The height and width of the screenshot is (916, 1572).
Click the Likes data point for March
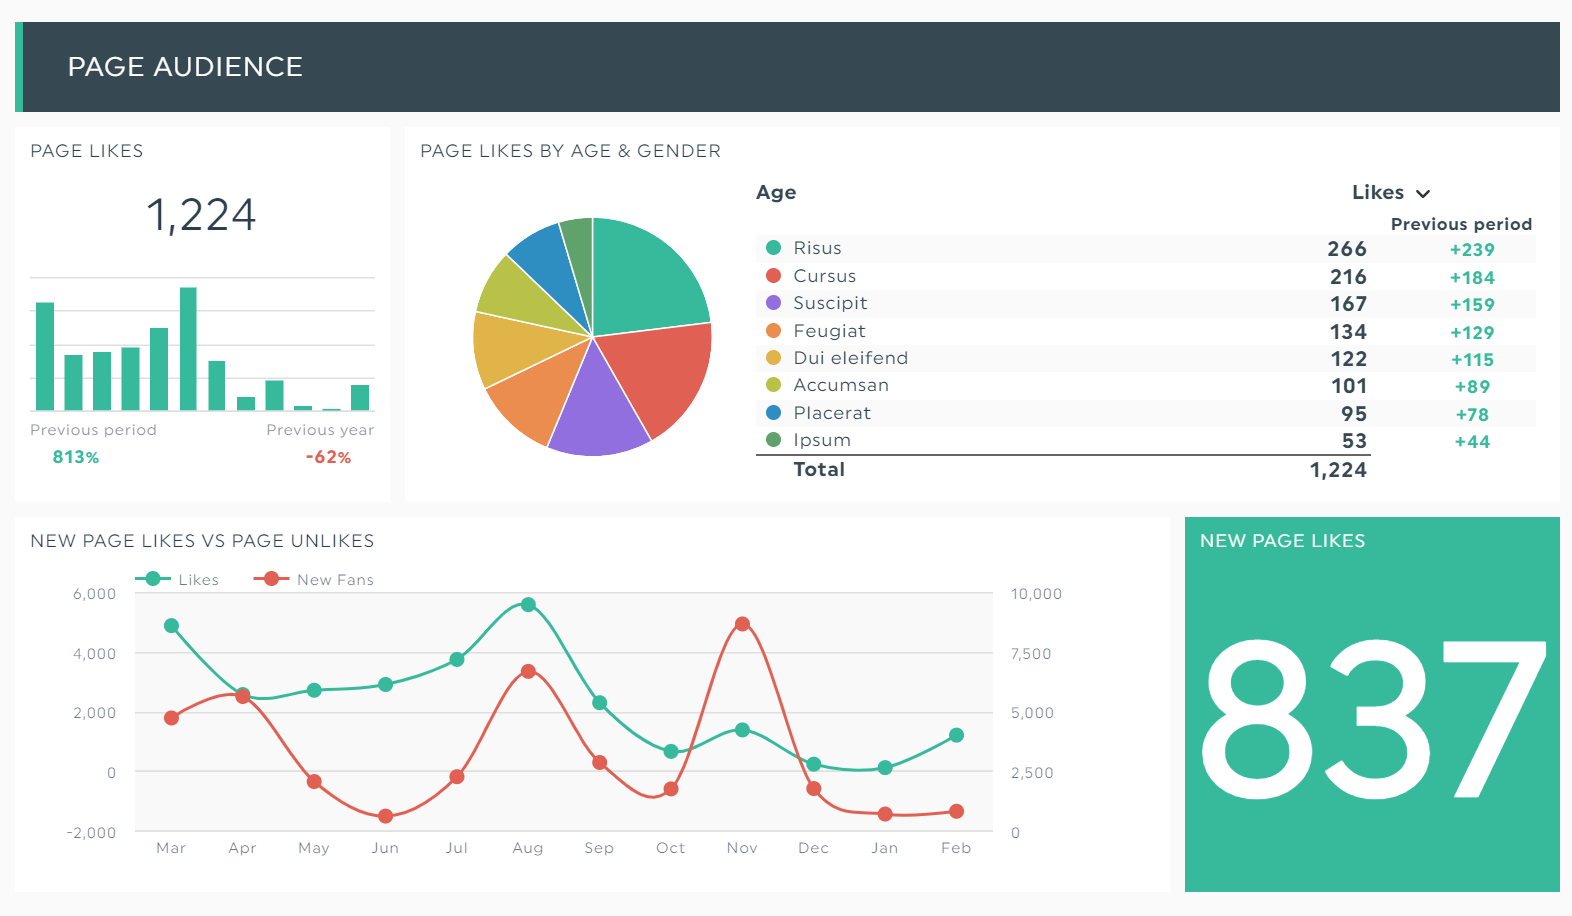(171, 626)
